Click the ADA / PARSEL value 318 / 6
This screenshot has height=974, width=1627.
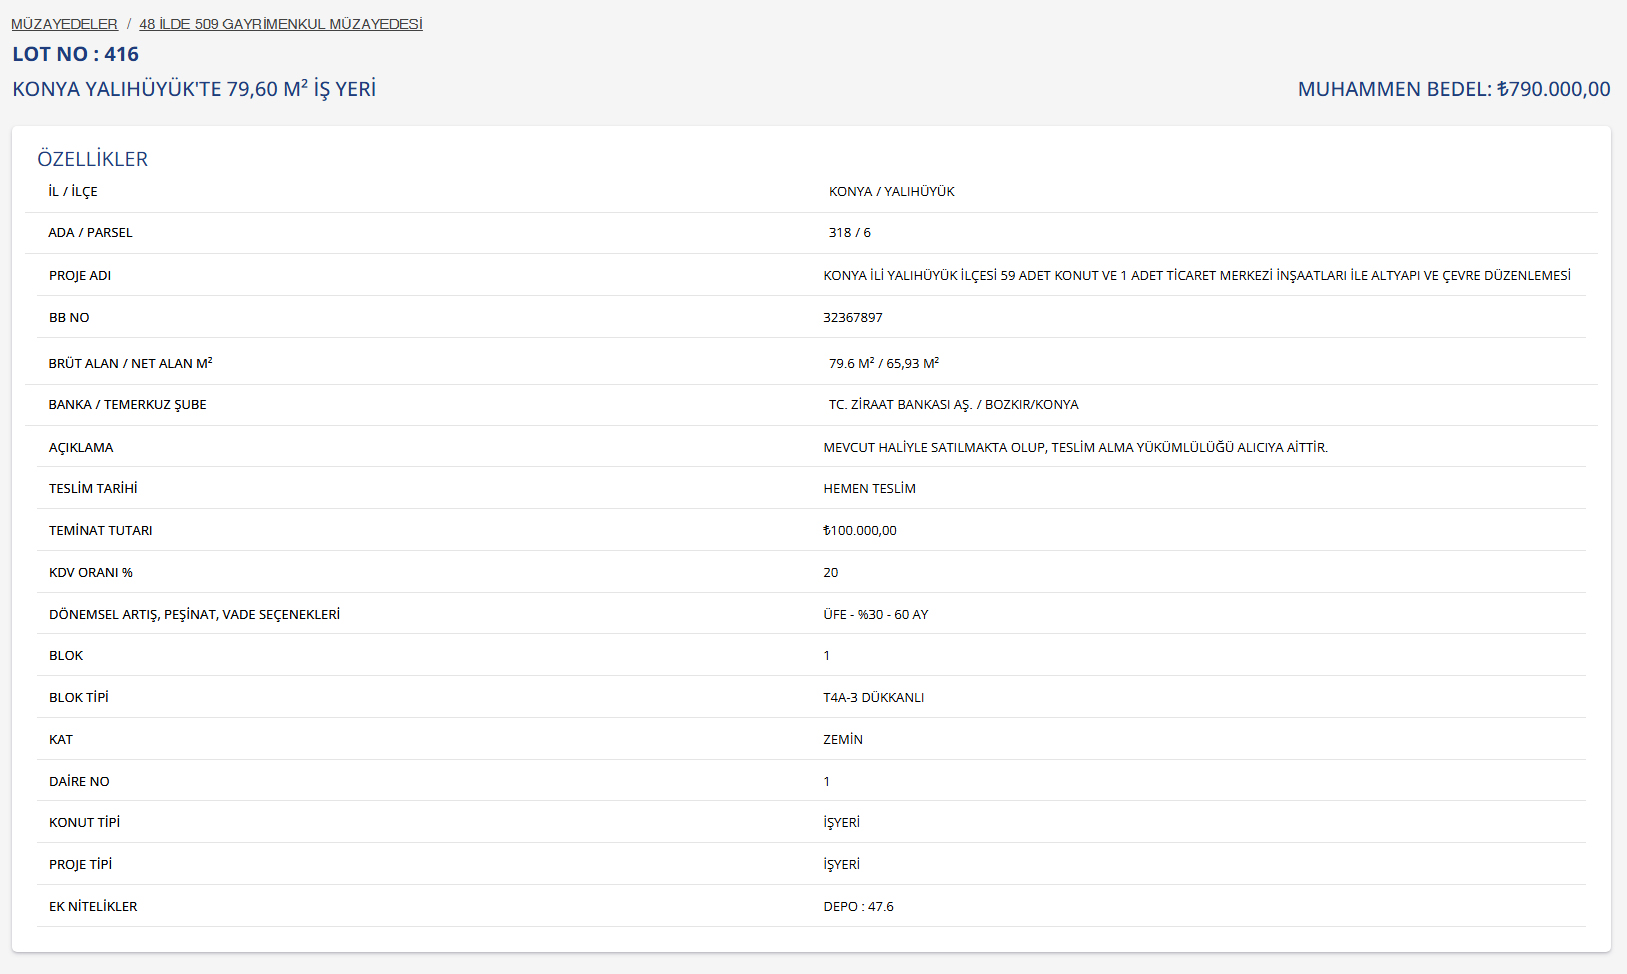(849, 233)
